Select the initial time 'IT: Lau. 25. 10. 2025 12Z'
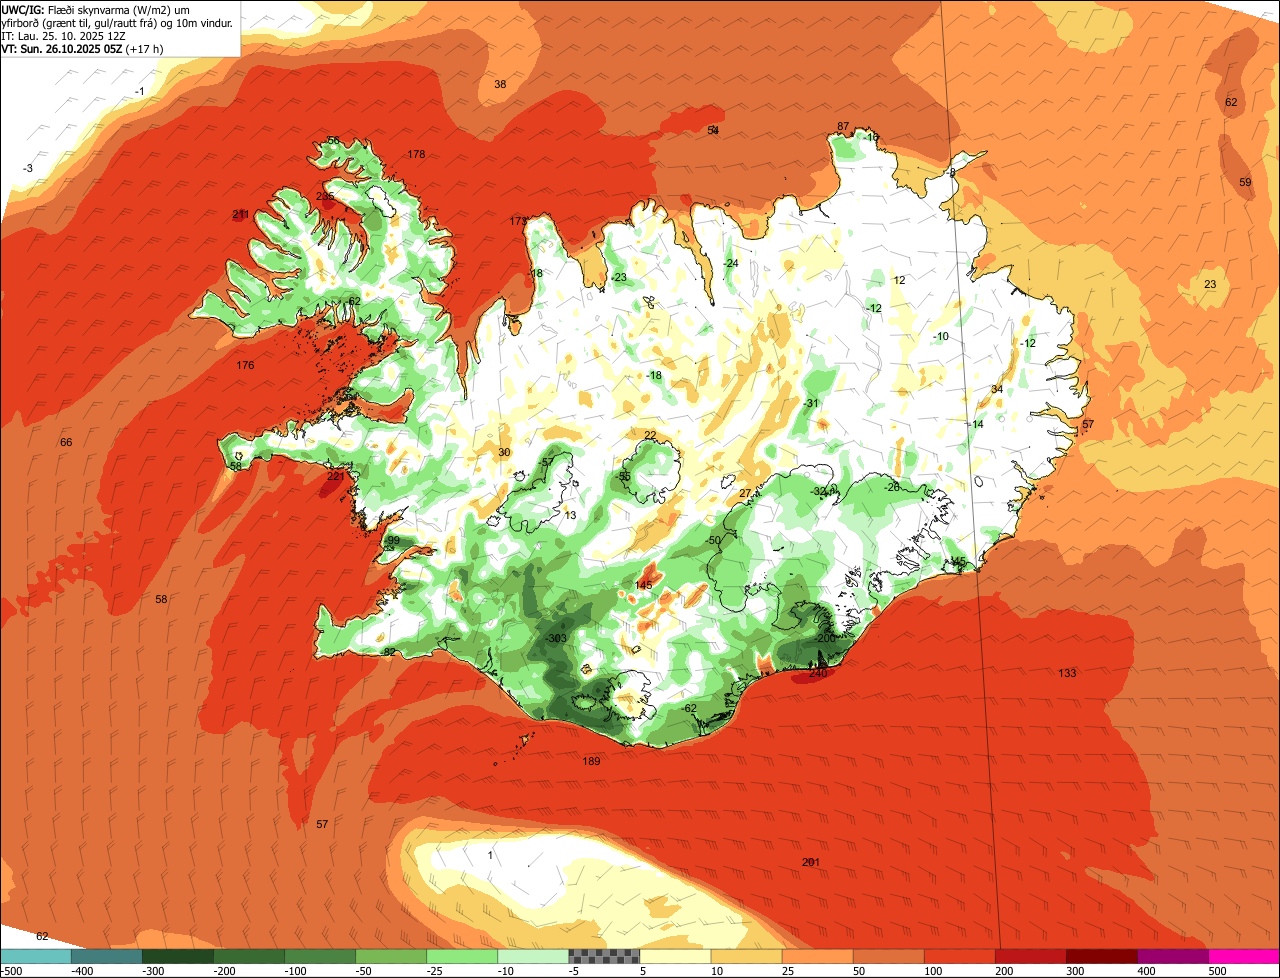 click(x=63, y=35)
